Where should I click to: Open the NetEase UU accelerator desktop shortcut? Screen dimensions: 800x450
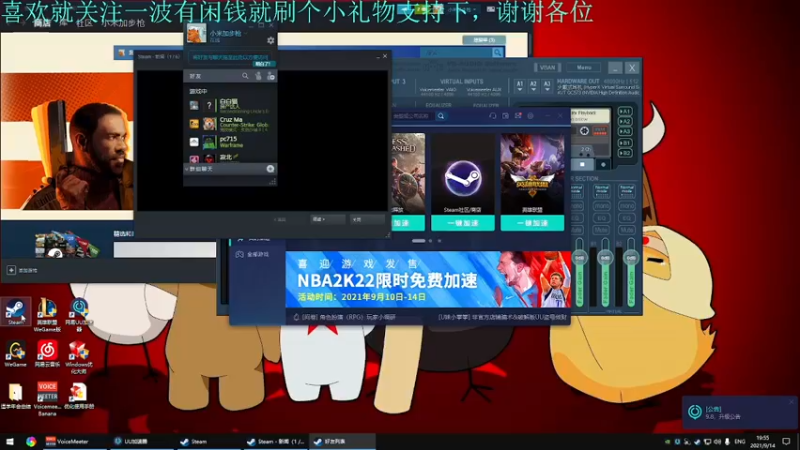click(79, 314)
